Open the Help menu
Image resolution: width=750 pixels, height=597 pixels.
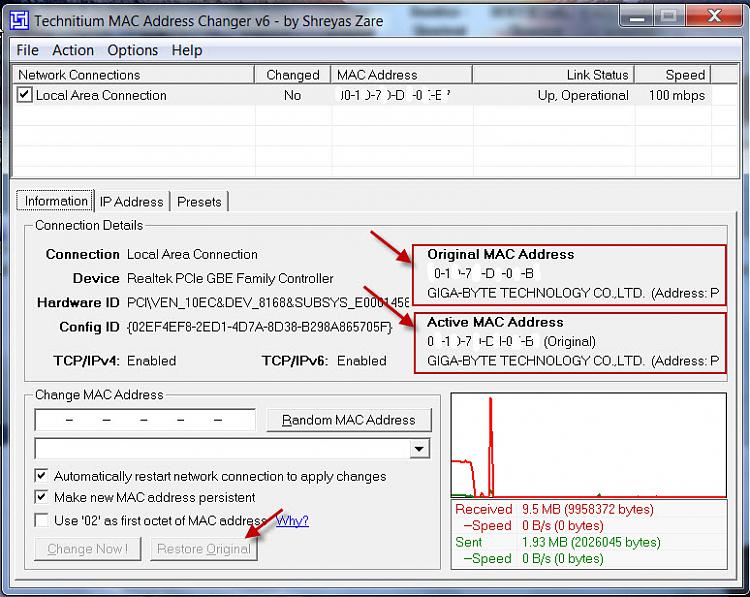click(187, 50)
